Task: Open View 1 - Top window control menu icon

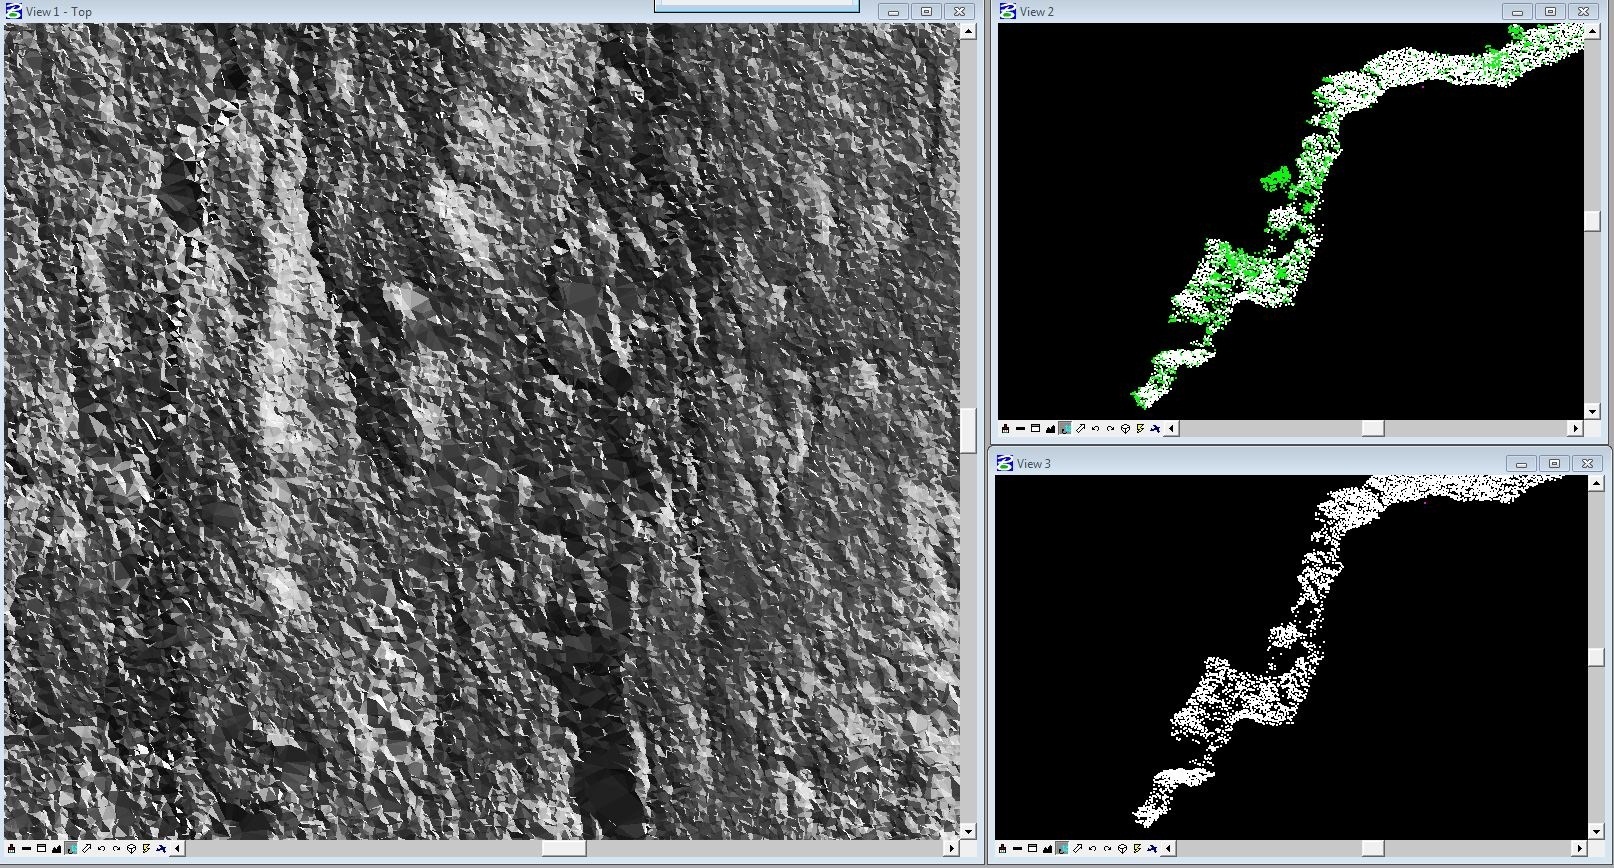Action: tap(14, 11)
